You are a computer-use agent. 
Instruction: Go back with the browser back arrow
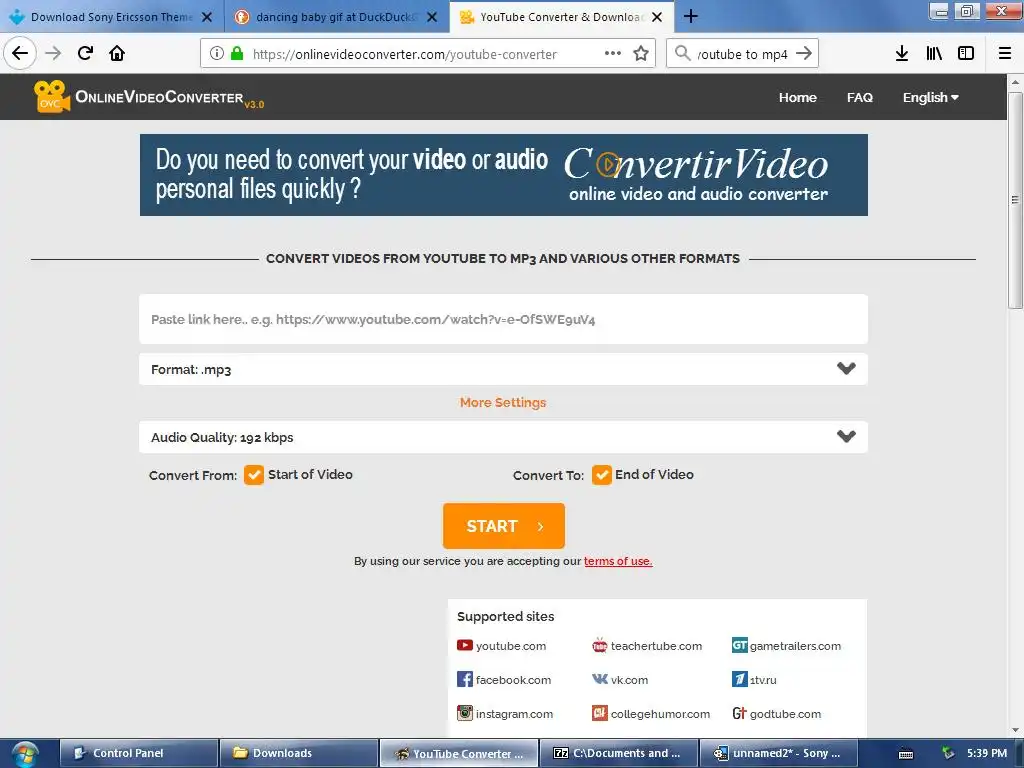click(x=20, y=53)
